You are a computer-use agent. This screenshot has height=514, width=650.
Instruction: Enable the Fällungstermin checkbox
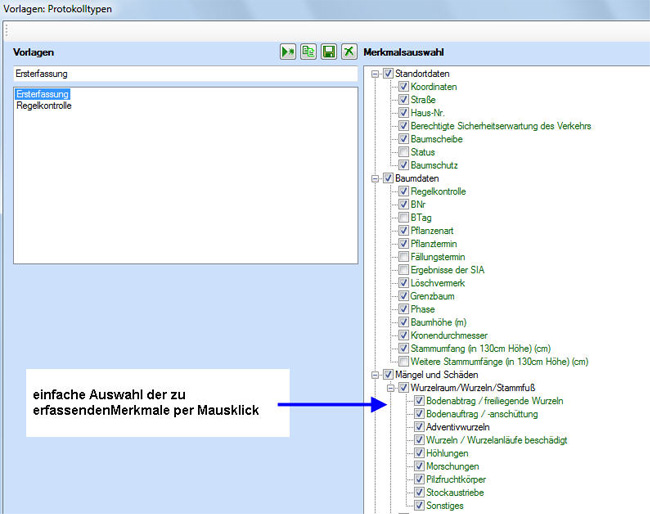402,257
